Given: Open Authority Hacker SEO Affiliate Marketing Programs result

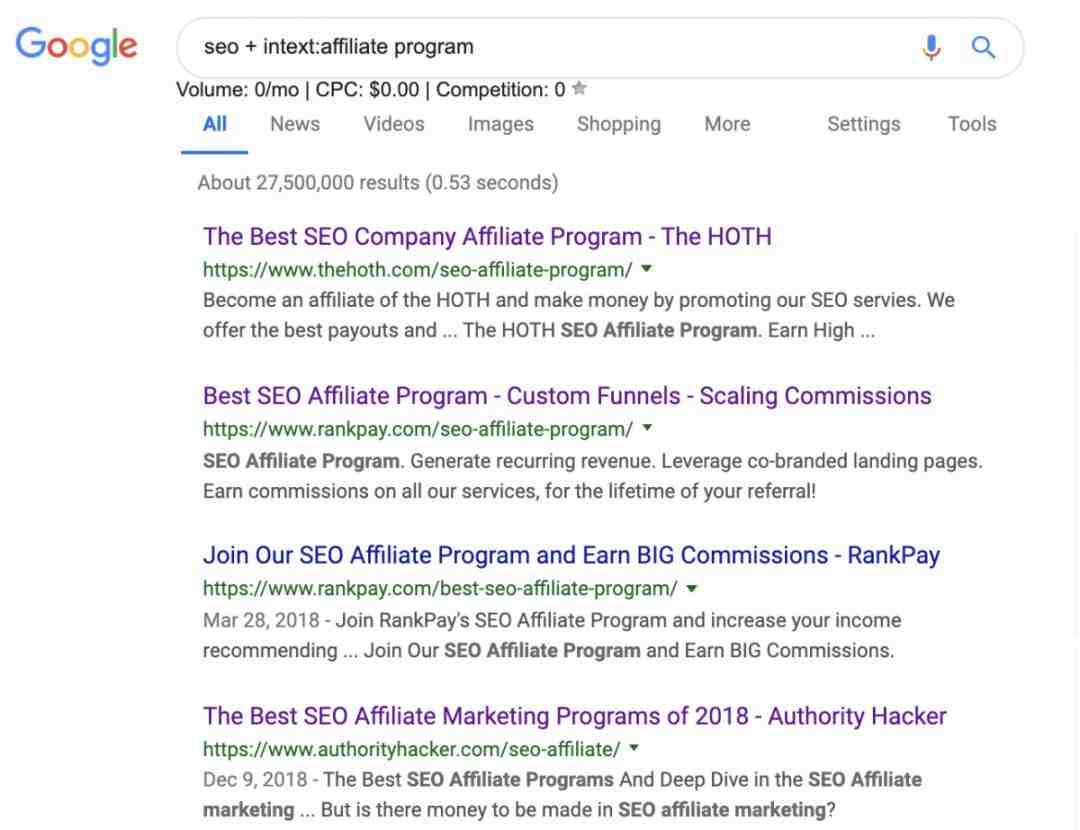Looking at the screenshot, I should pos(574,716).
